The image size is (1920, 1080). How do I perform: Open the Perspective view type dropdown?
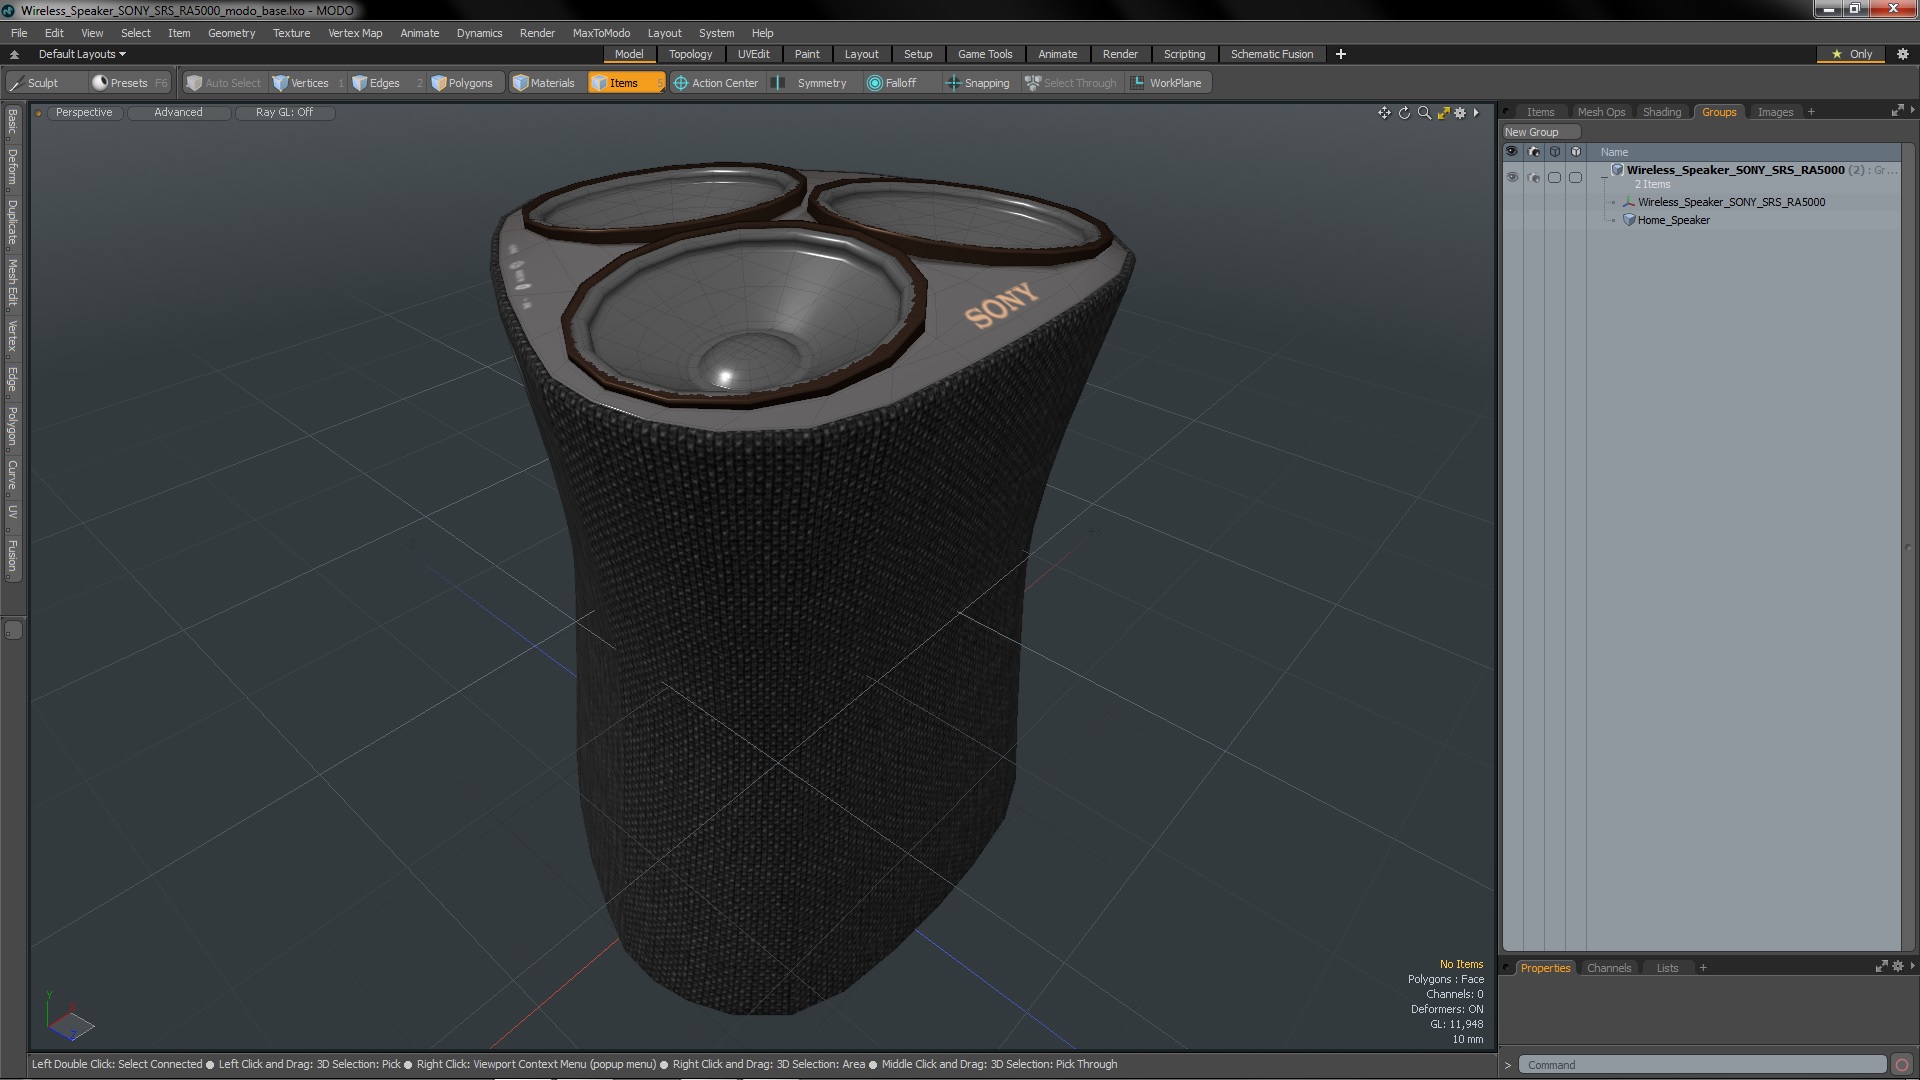click(x=84, y=112)
